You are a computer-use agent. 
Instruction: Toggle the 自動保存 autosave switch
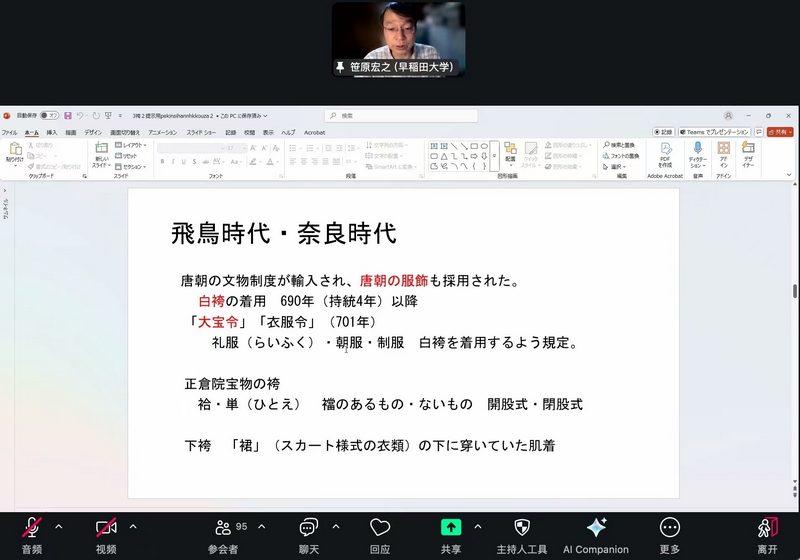[49, 115]
